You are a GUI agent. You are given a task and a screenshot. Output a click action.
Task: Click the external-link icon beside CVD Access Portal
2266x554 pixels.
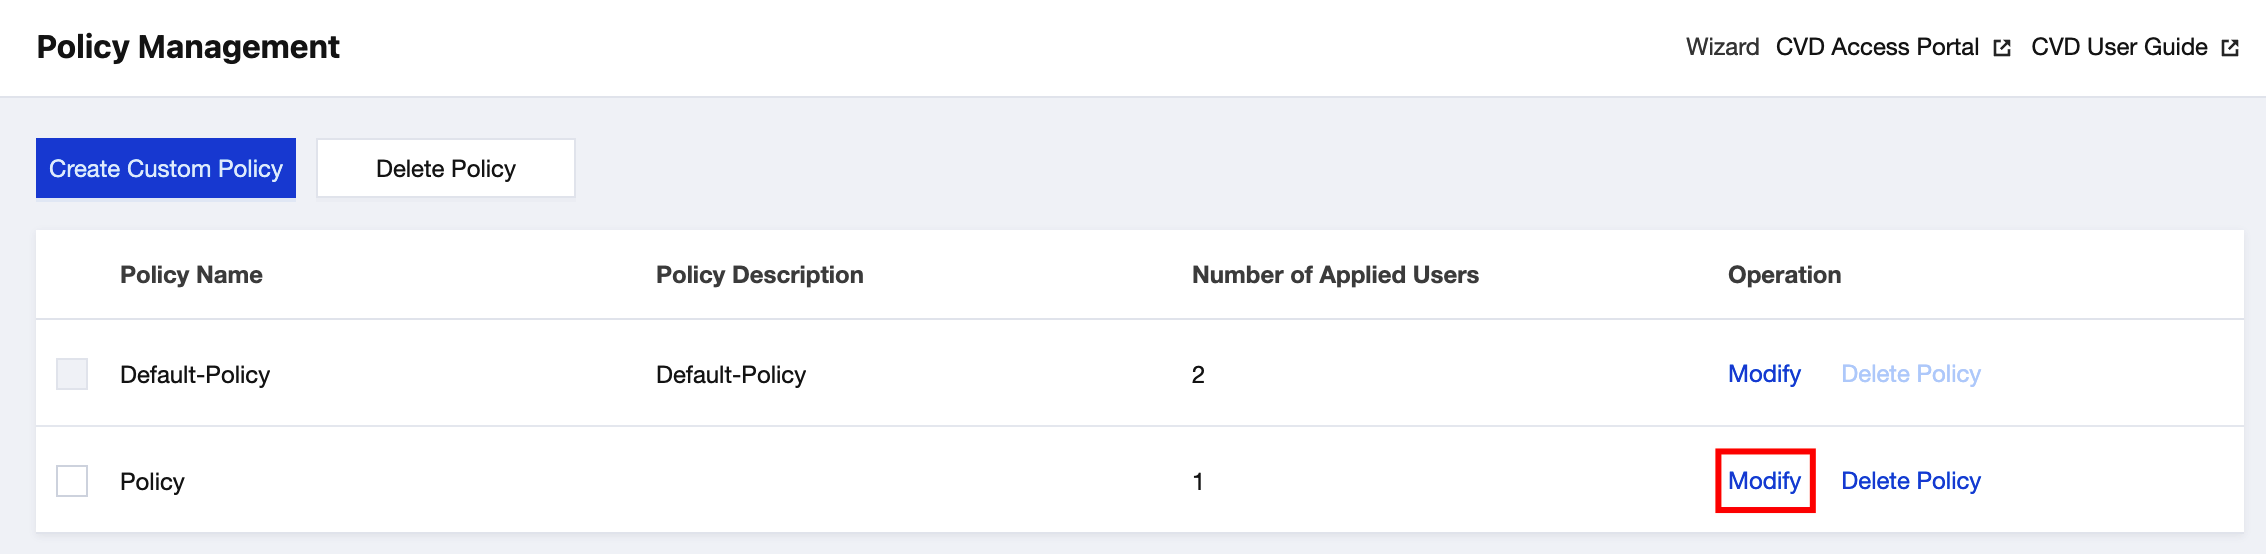pos(2001,48)
